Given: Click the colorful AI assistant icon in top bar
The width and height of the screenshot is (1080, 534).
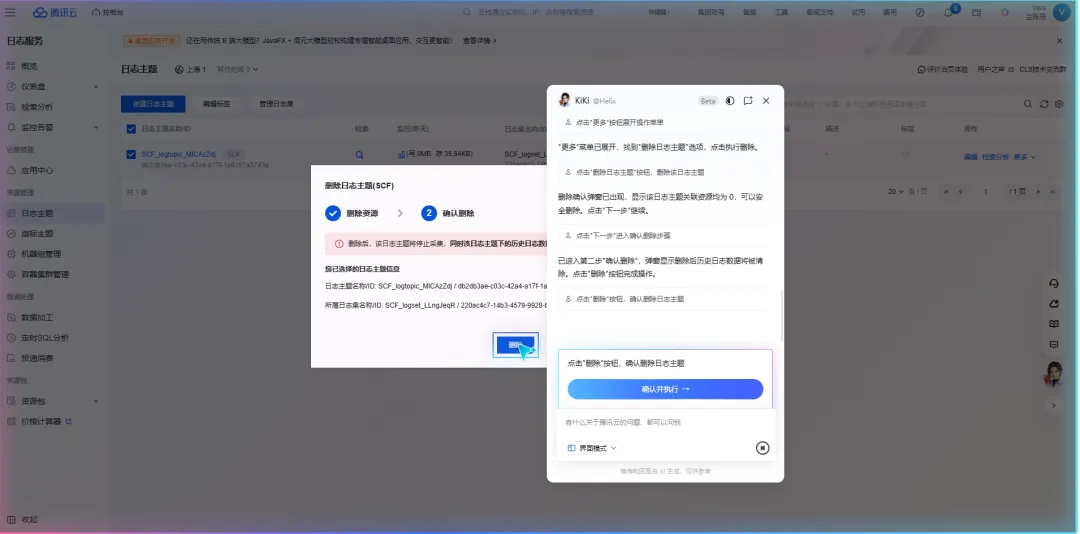Looking at the screenshot, I should click(x=1005, y=12).
